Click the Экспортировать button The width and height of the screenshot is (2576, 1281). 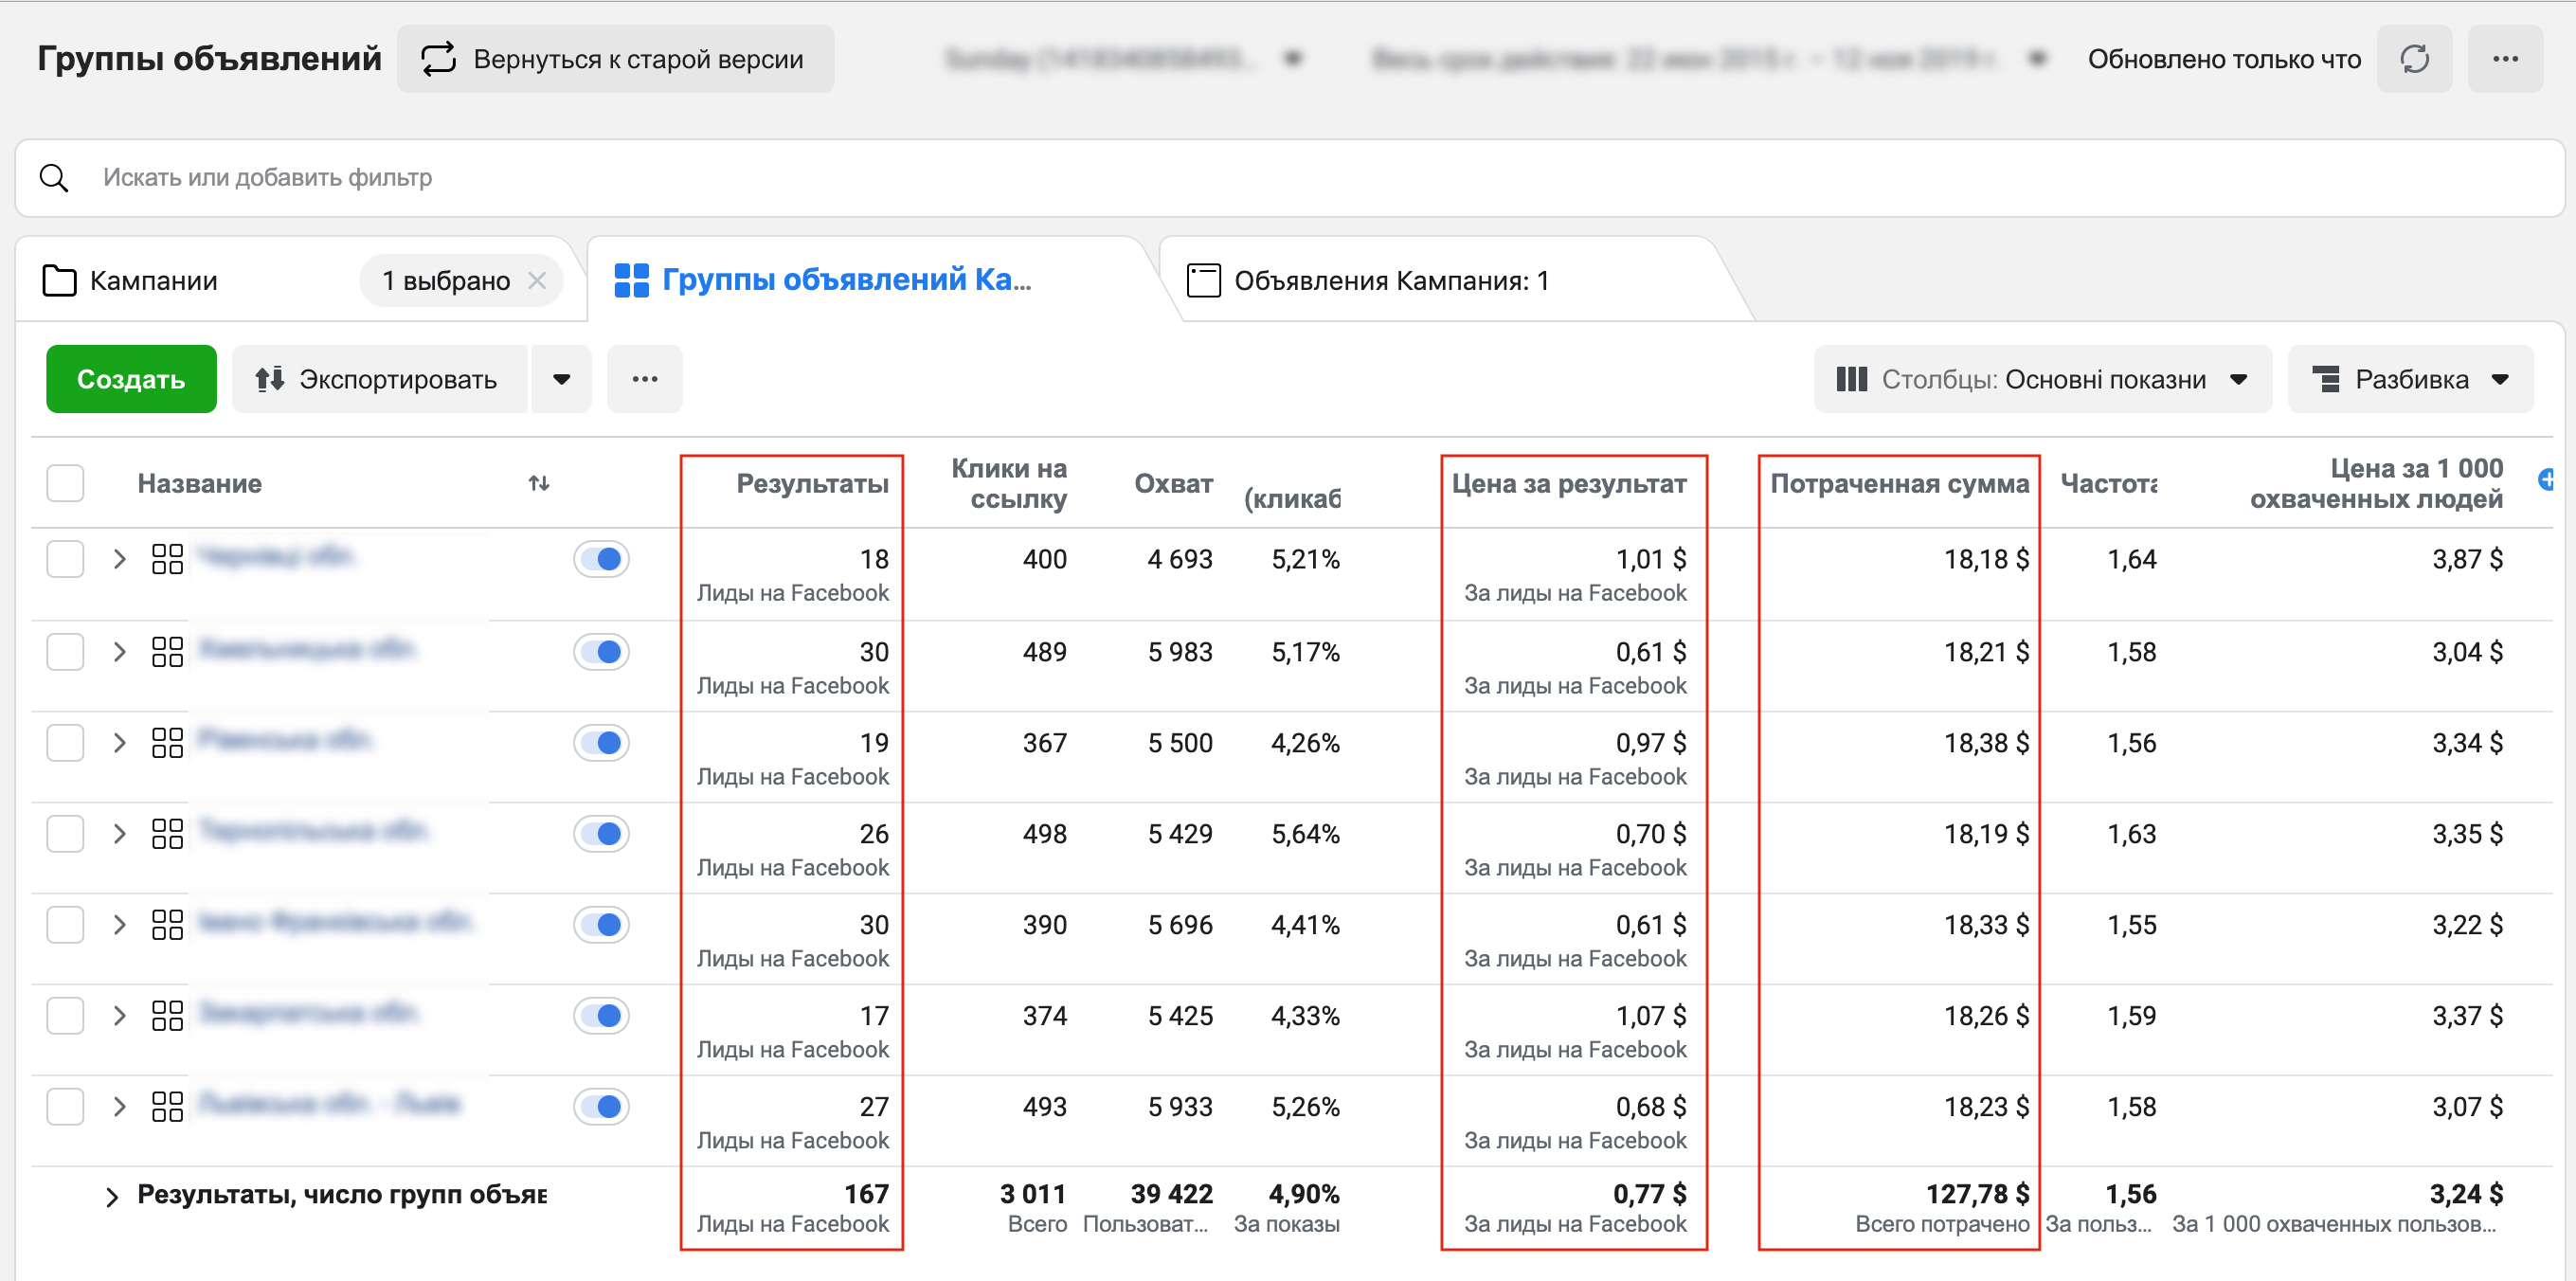pos(379,379)
